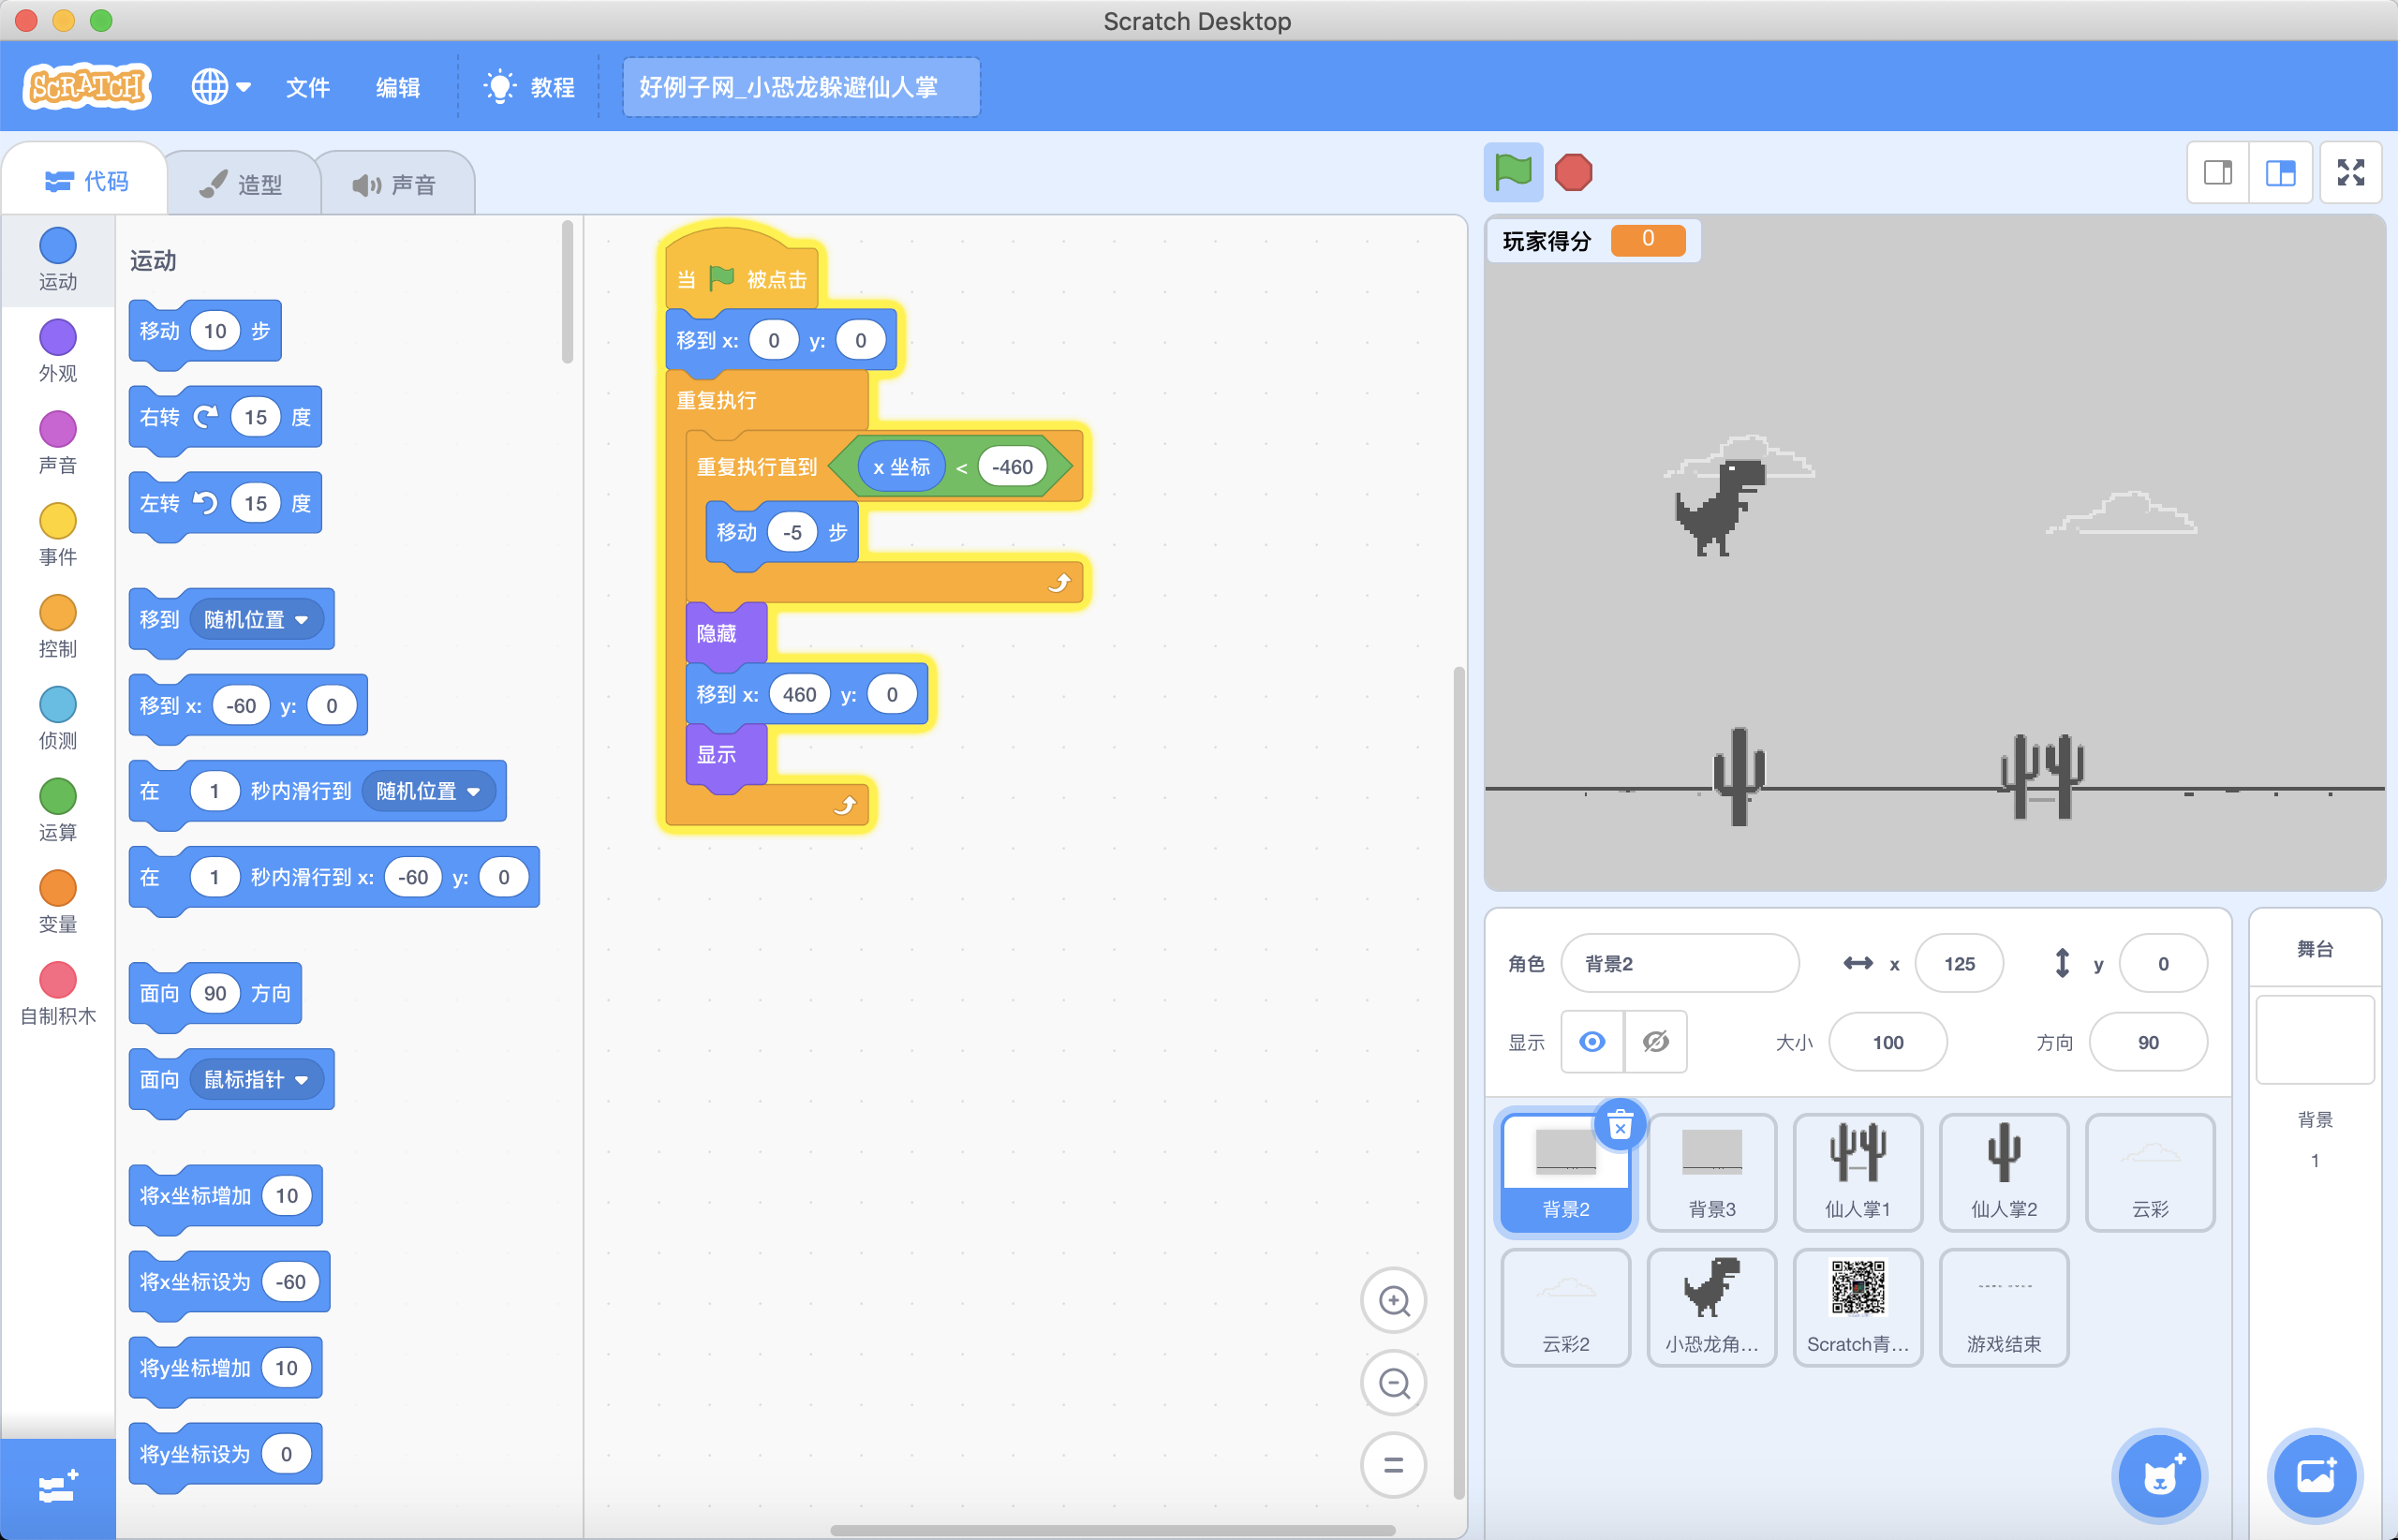This screenshot has width=2398, height=1540.
Task: Open 随机位置 dropdown in the glide block
Action: click(x=428, y=791)
